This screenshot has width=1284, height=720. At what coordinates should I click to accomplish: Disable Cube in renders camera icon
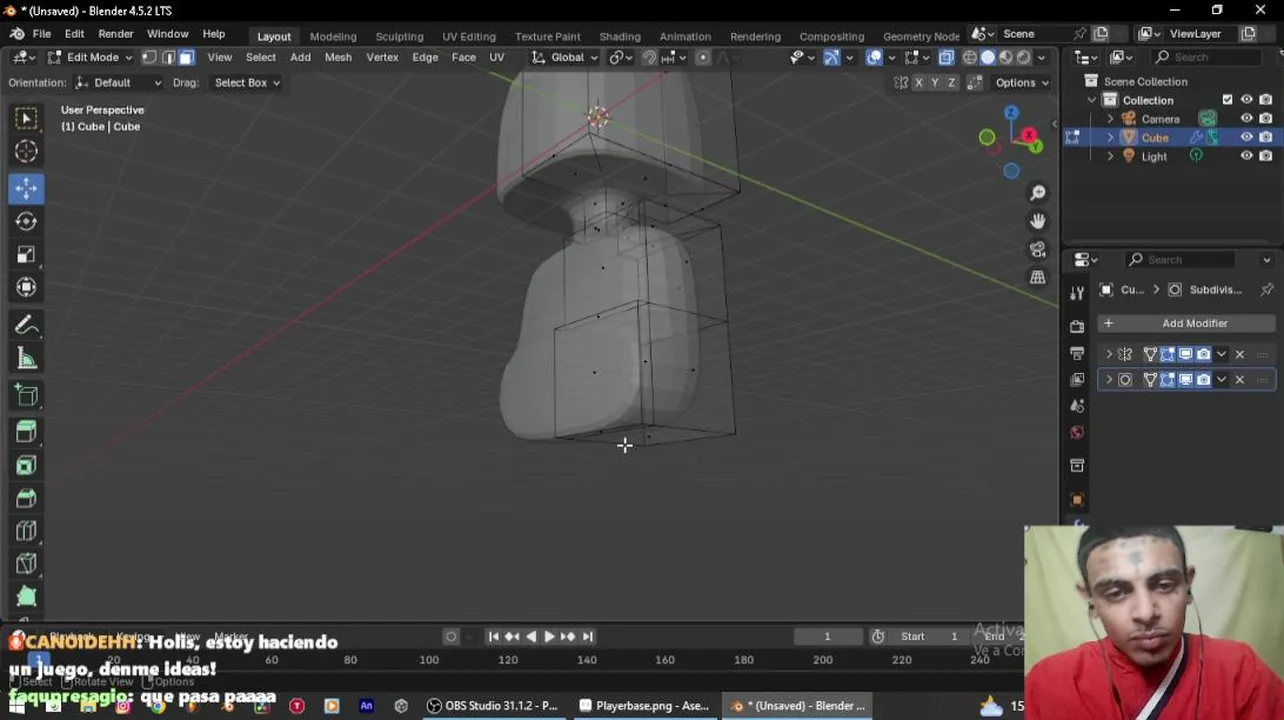(1265, 137)
